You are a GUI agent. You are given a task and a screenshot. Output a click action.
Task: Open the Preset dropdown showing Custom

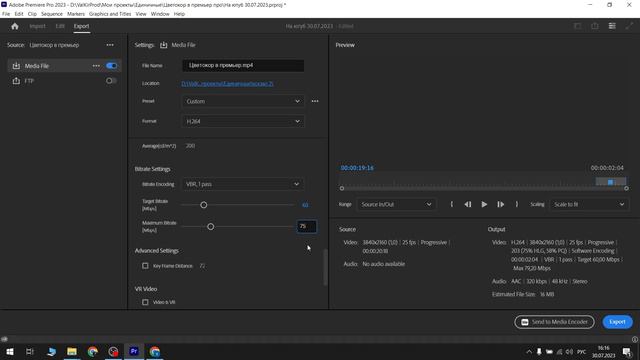click(x=243, y=101)
